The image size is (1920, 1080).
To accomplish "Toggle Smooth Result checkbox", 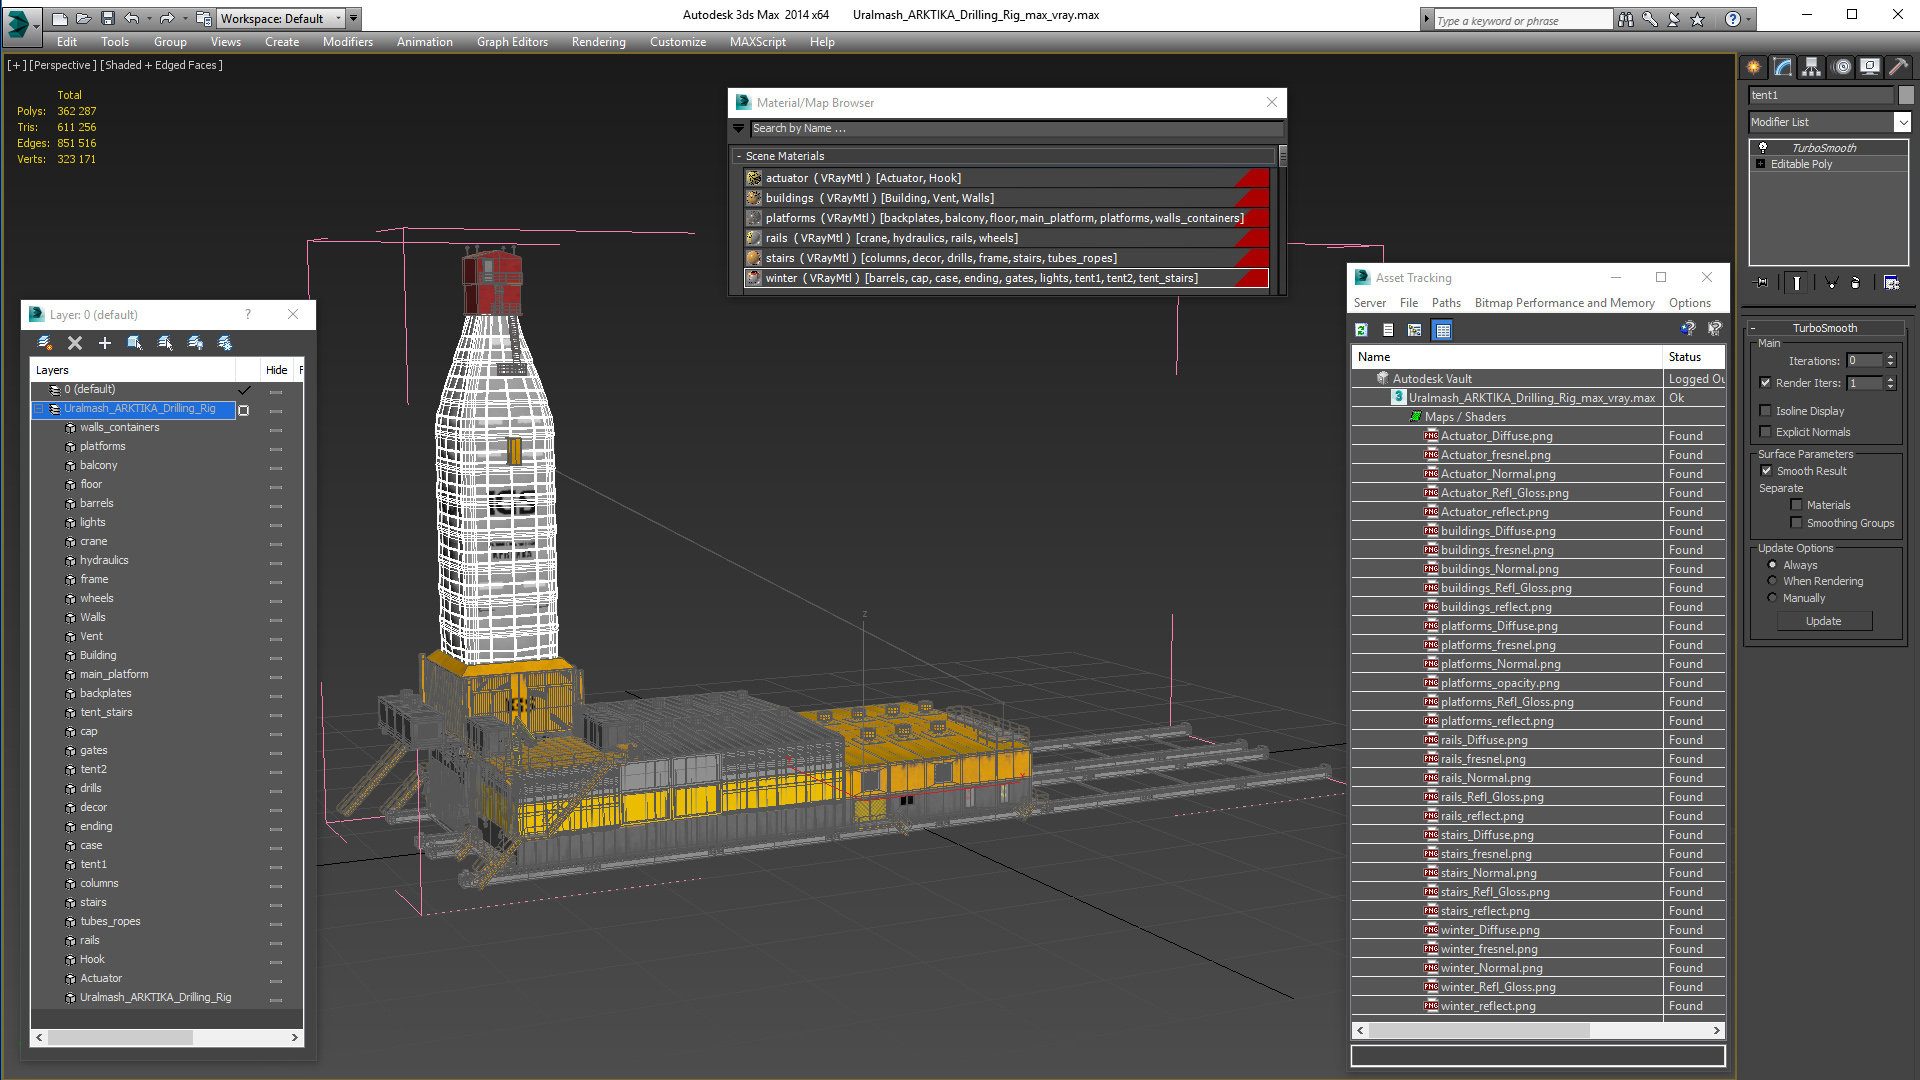I will pyautogui.click(x=1767, y=471).
